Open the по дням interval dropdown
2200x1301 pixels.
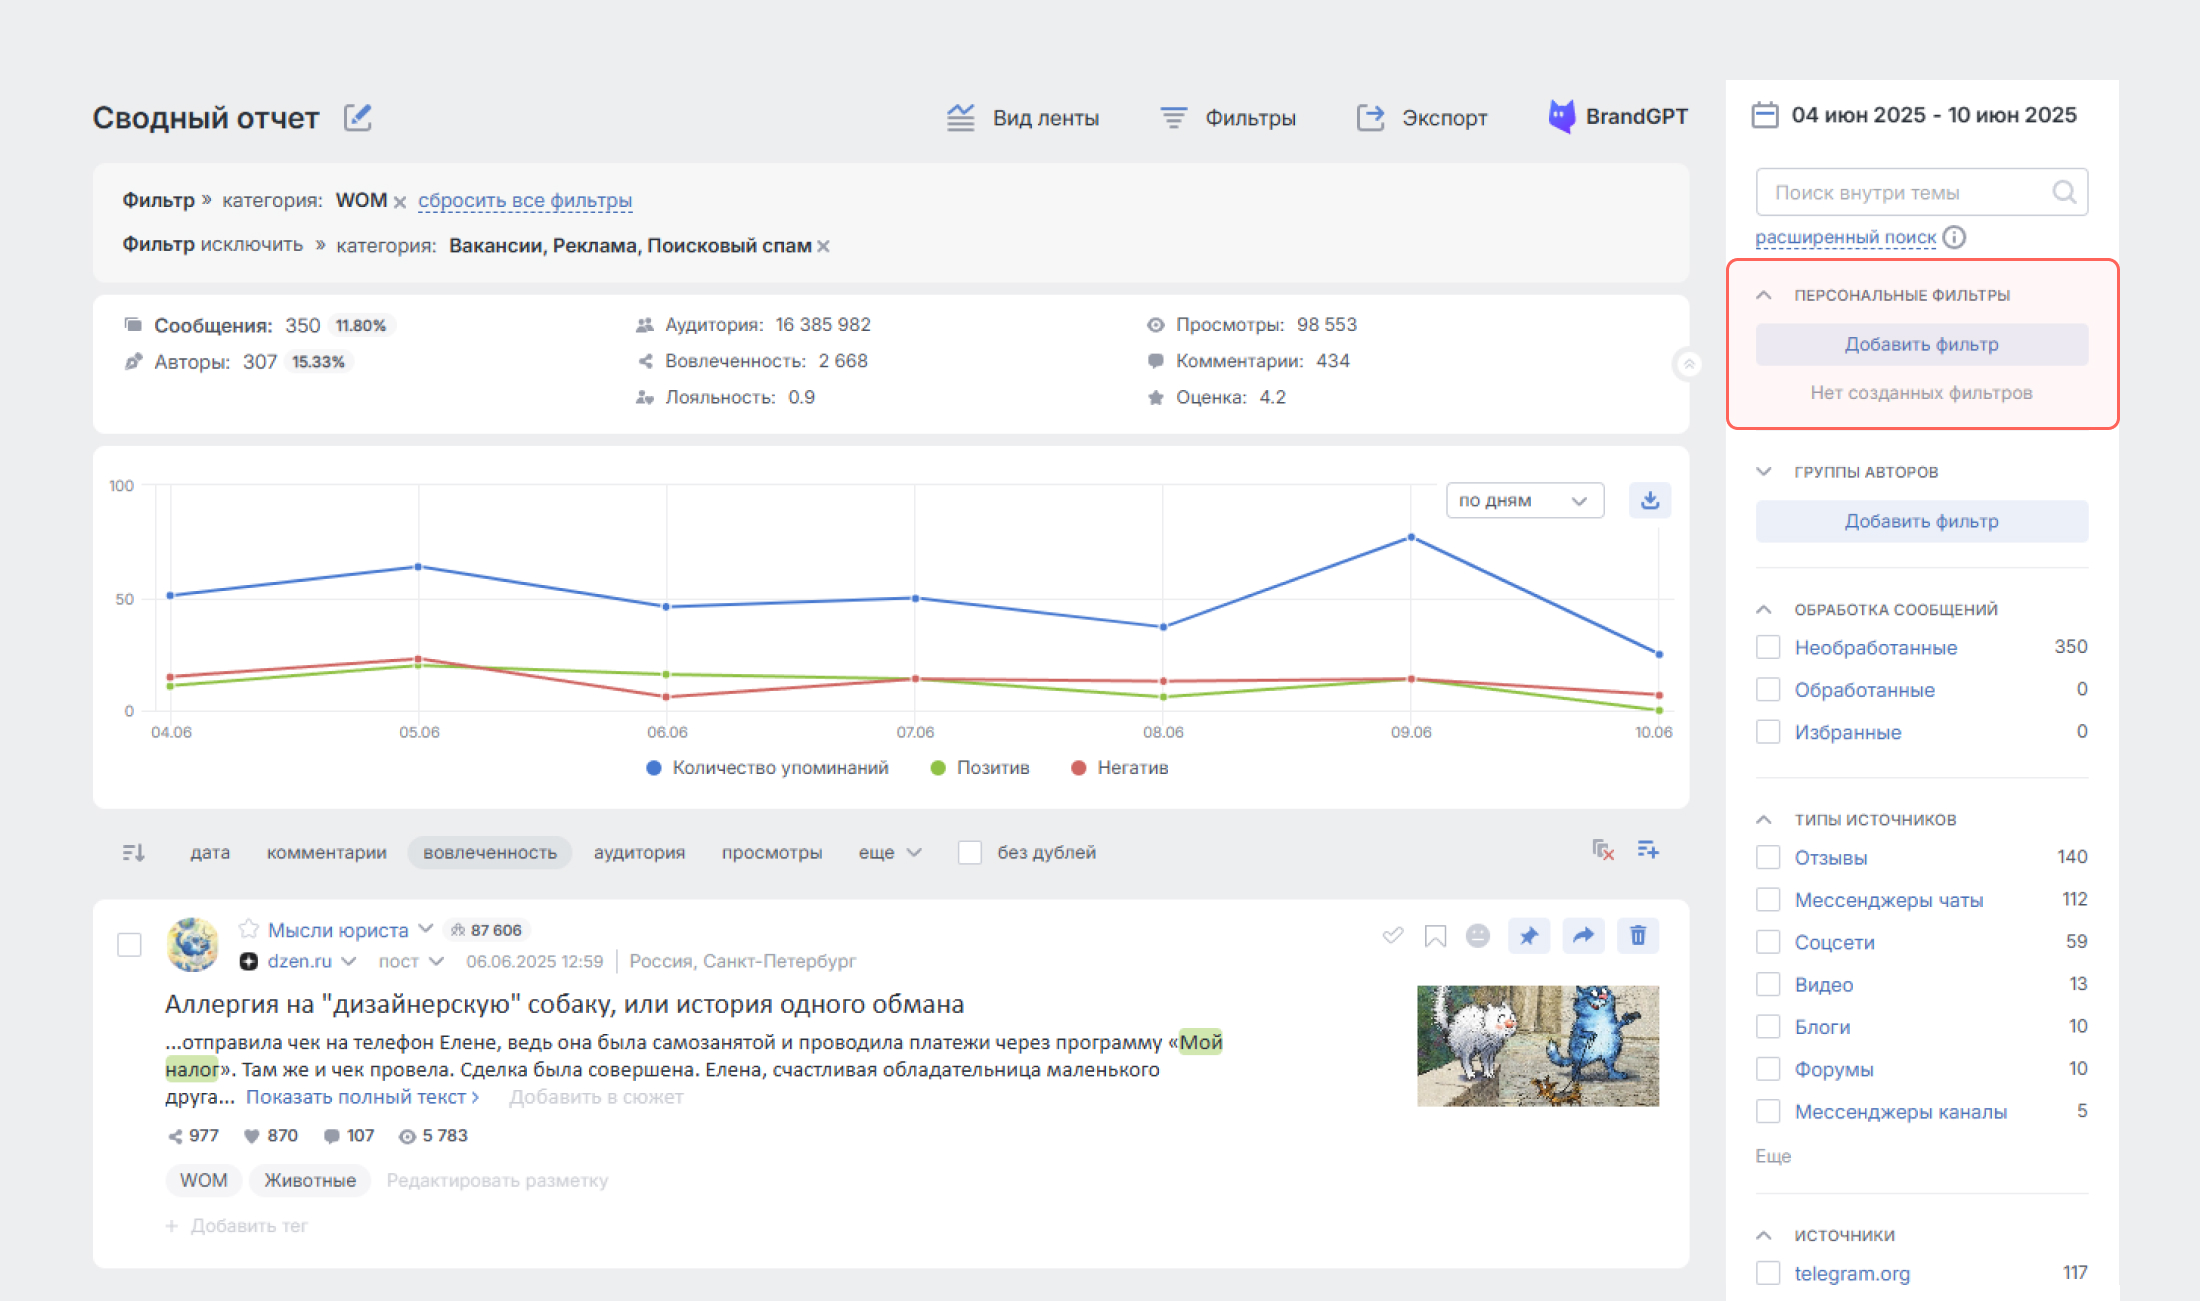click(x=1524, y=500)
